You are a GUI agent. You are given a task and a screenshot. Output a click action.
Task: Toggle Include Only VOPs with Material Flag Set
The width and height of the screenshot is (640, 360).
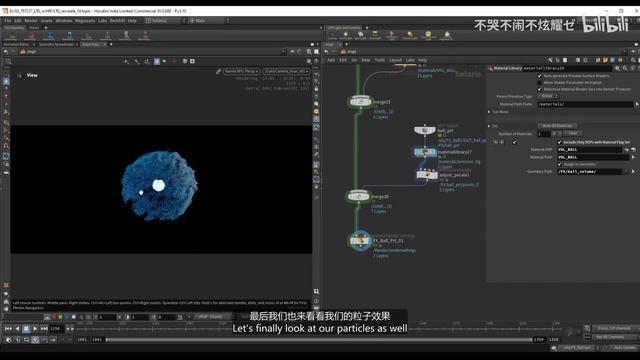560,142
